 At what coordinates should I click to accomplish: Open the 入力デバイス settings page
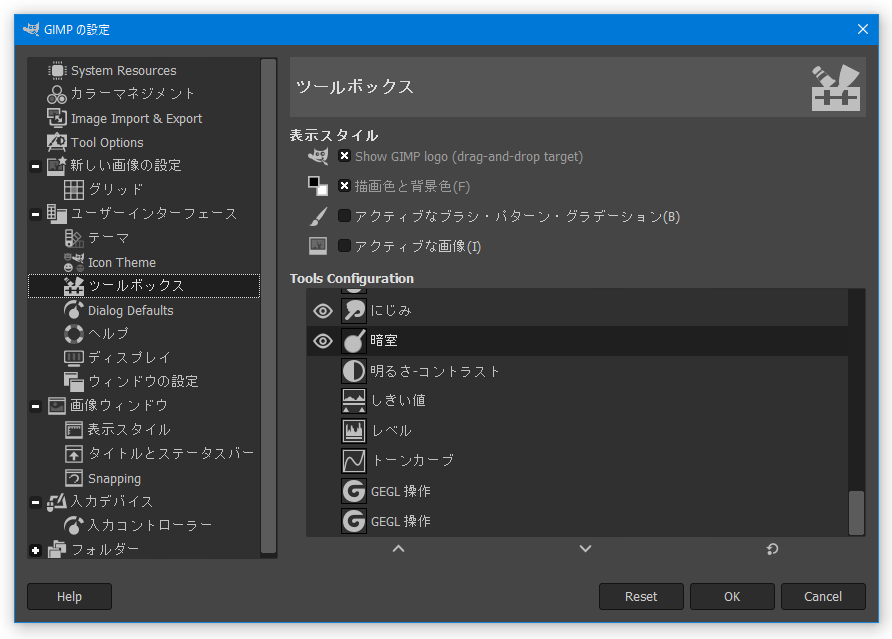point(112,502)
